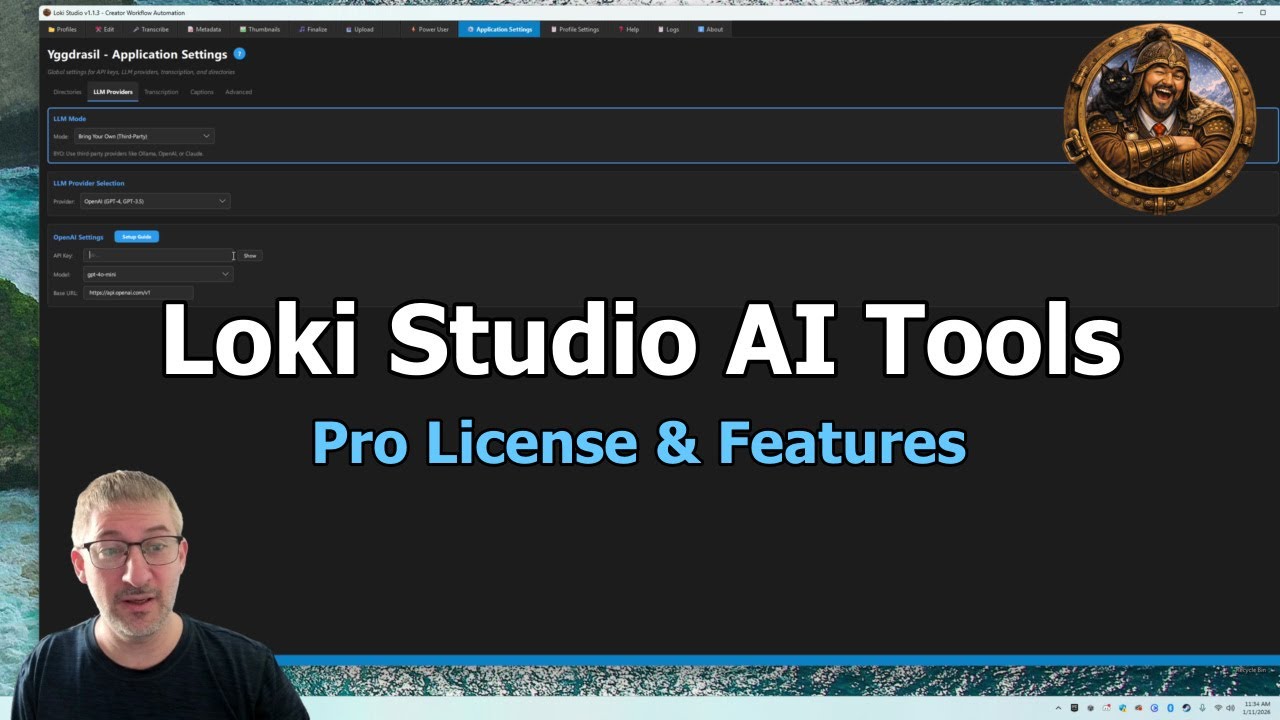Open the Transcription sub-tab
Image resolution: width=1280 pixels, height=720 pixels.
[161, 92]
